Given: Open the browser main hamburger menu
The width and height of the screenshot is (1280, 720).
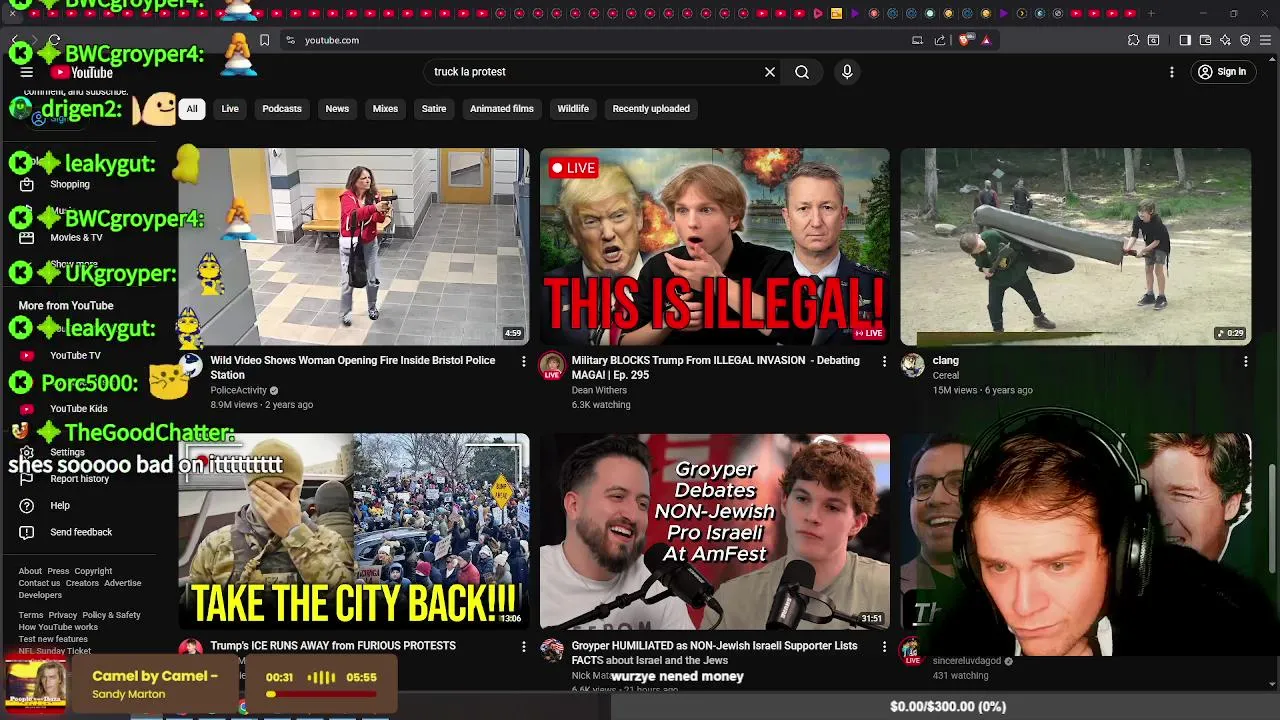Looking at the screenshot, I should pyautogui.click(x=1265, y=40).
